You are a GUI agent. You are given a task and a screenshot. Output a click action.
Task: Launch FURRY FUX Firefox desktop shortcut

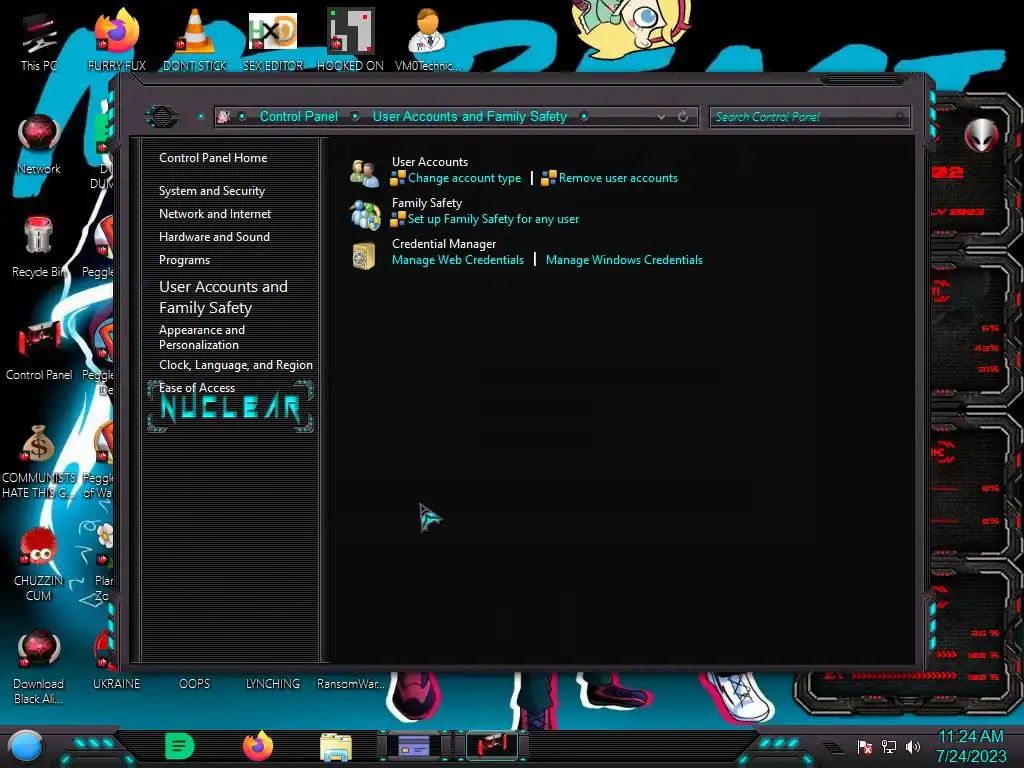pyautogui.click(x=116, y=40)
